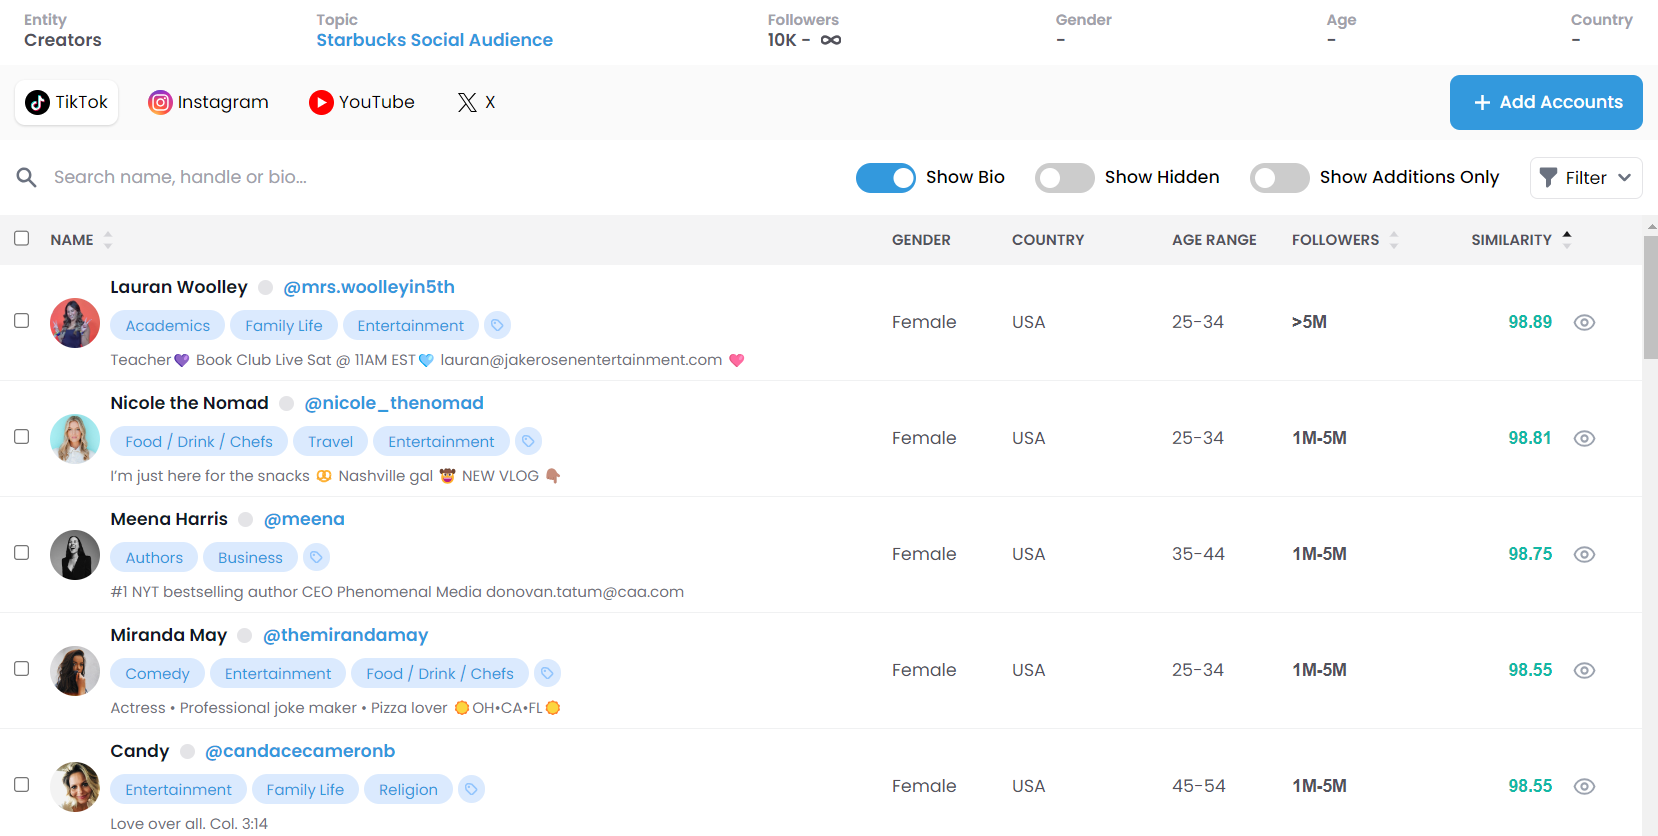This screenshot has height=836, width=1658.
Task: Open the Country filter value
Action: [x=1576, y=41]
